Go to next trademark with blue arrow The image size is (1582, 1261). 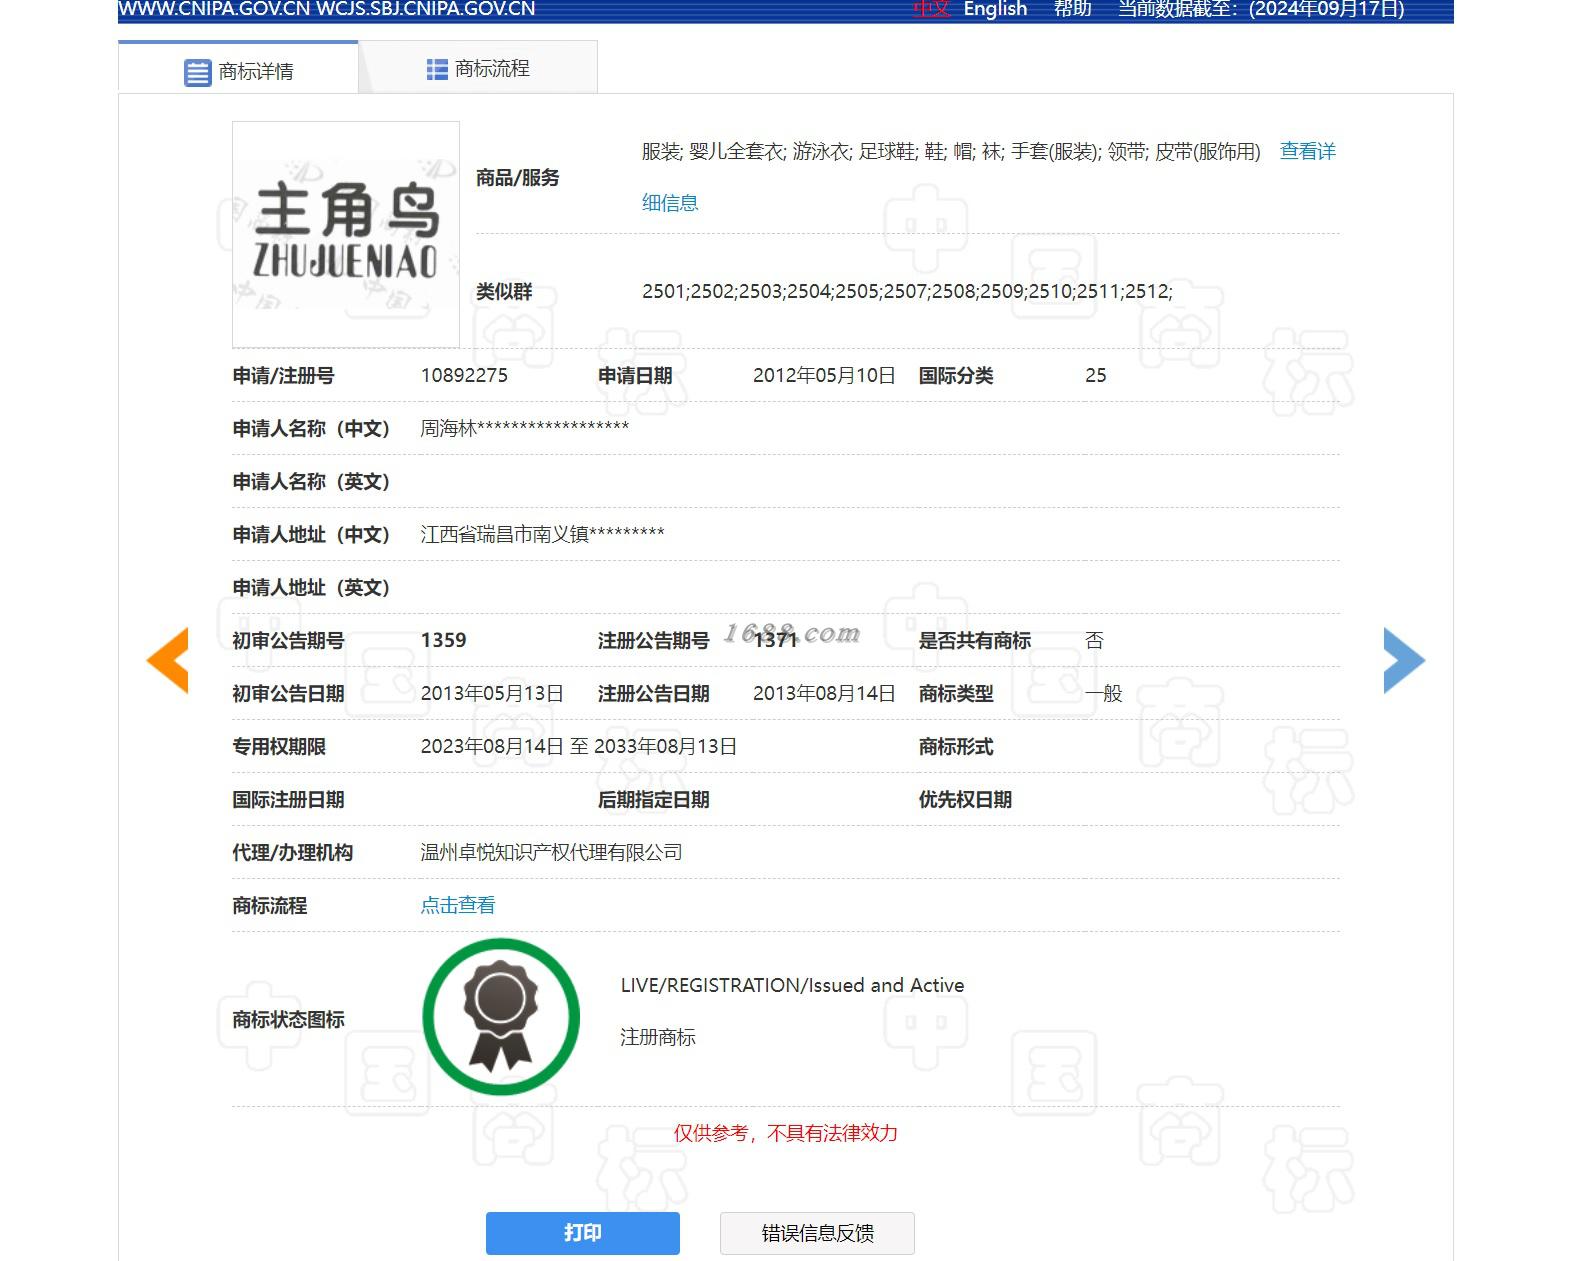1404,660
